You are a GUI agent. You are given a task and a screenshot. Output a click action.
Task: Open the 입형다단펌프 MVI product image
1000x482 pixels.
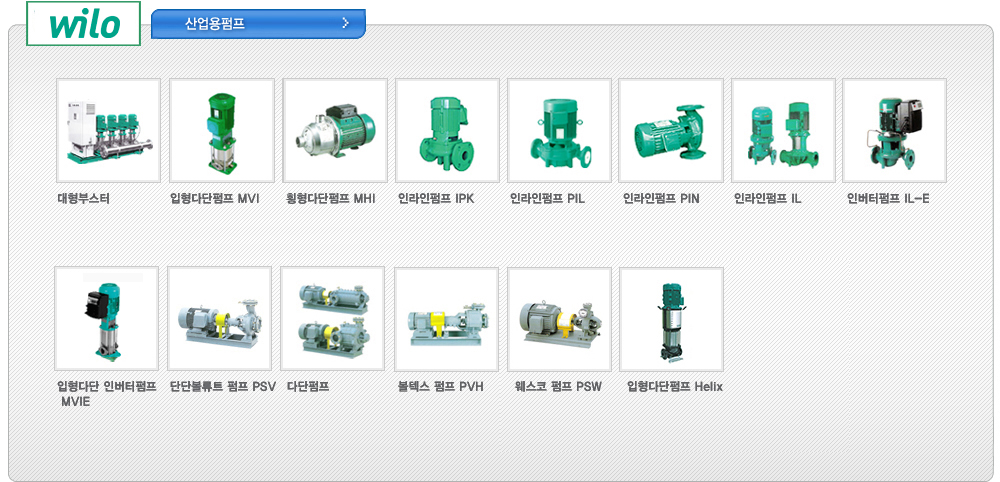(x=222, y=130)
